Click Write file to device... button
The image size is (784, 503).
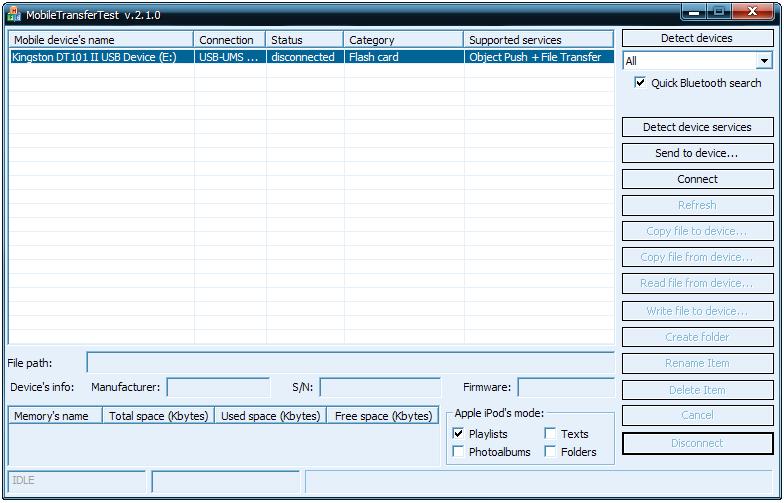point(697,311)
